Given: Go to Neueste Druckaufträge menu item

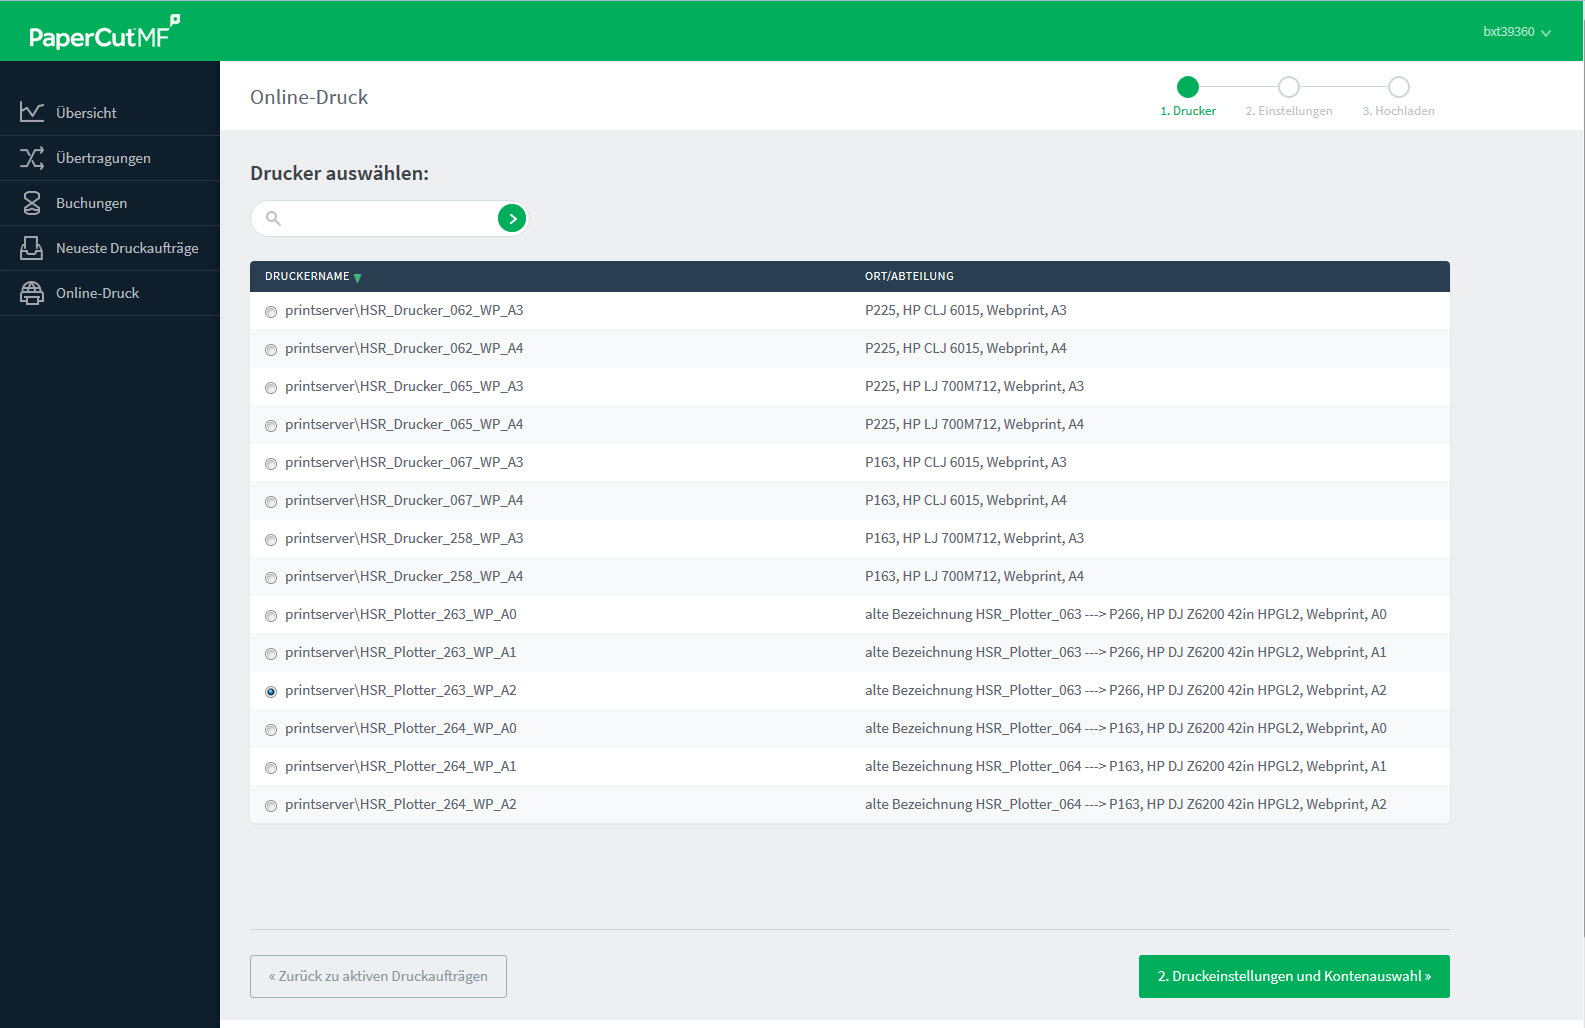Looking at the screenshot, I should (127, 248).
